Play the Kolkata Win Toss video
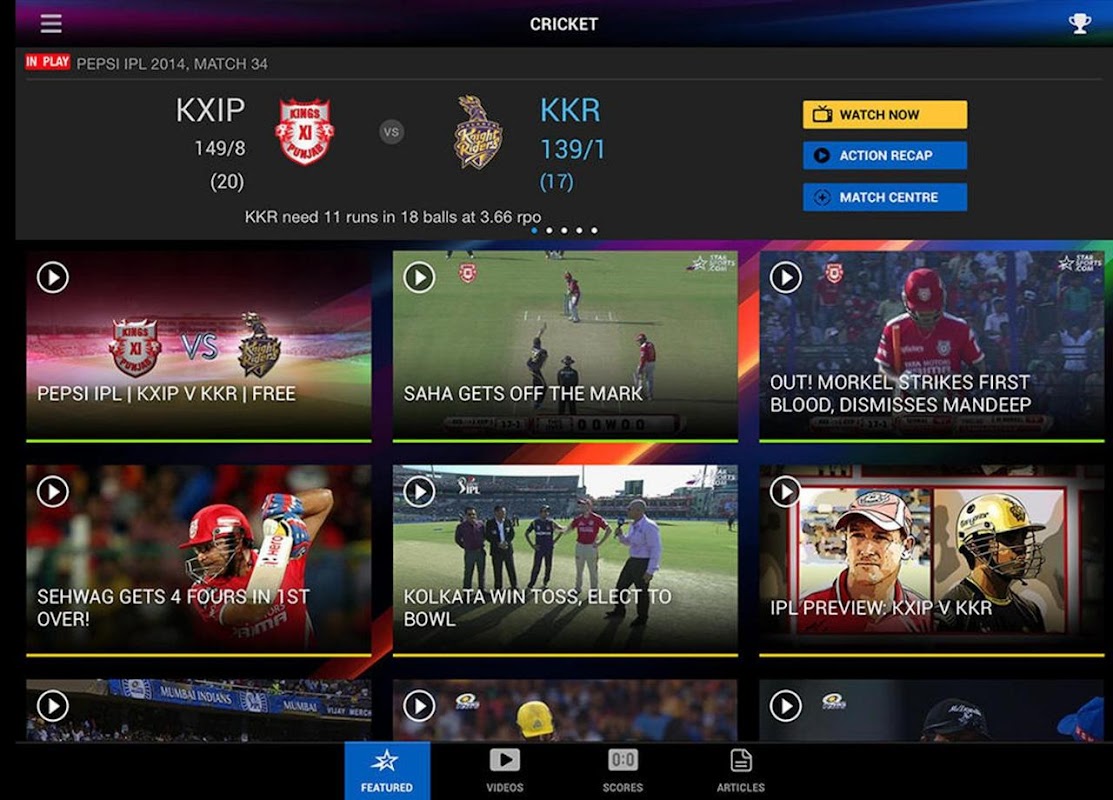The height and width of the screenshot is (800, 1113). tap(420, 491)
